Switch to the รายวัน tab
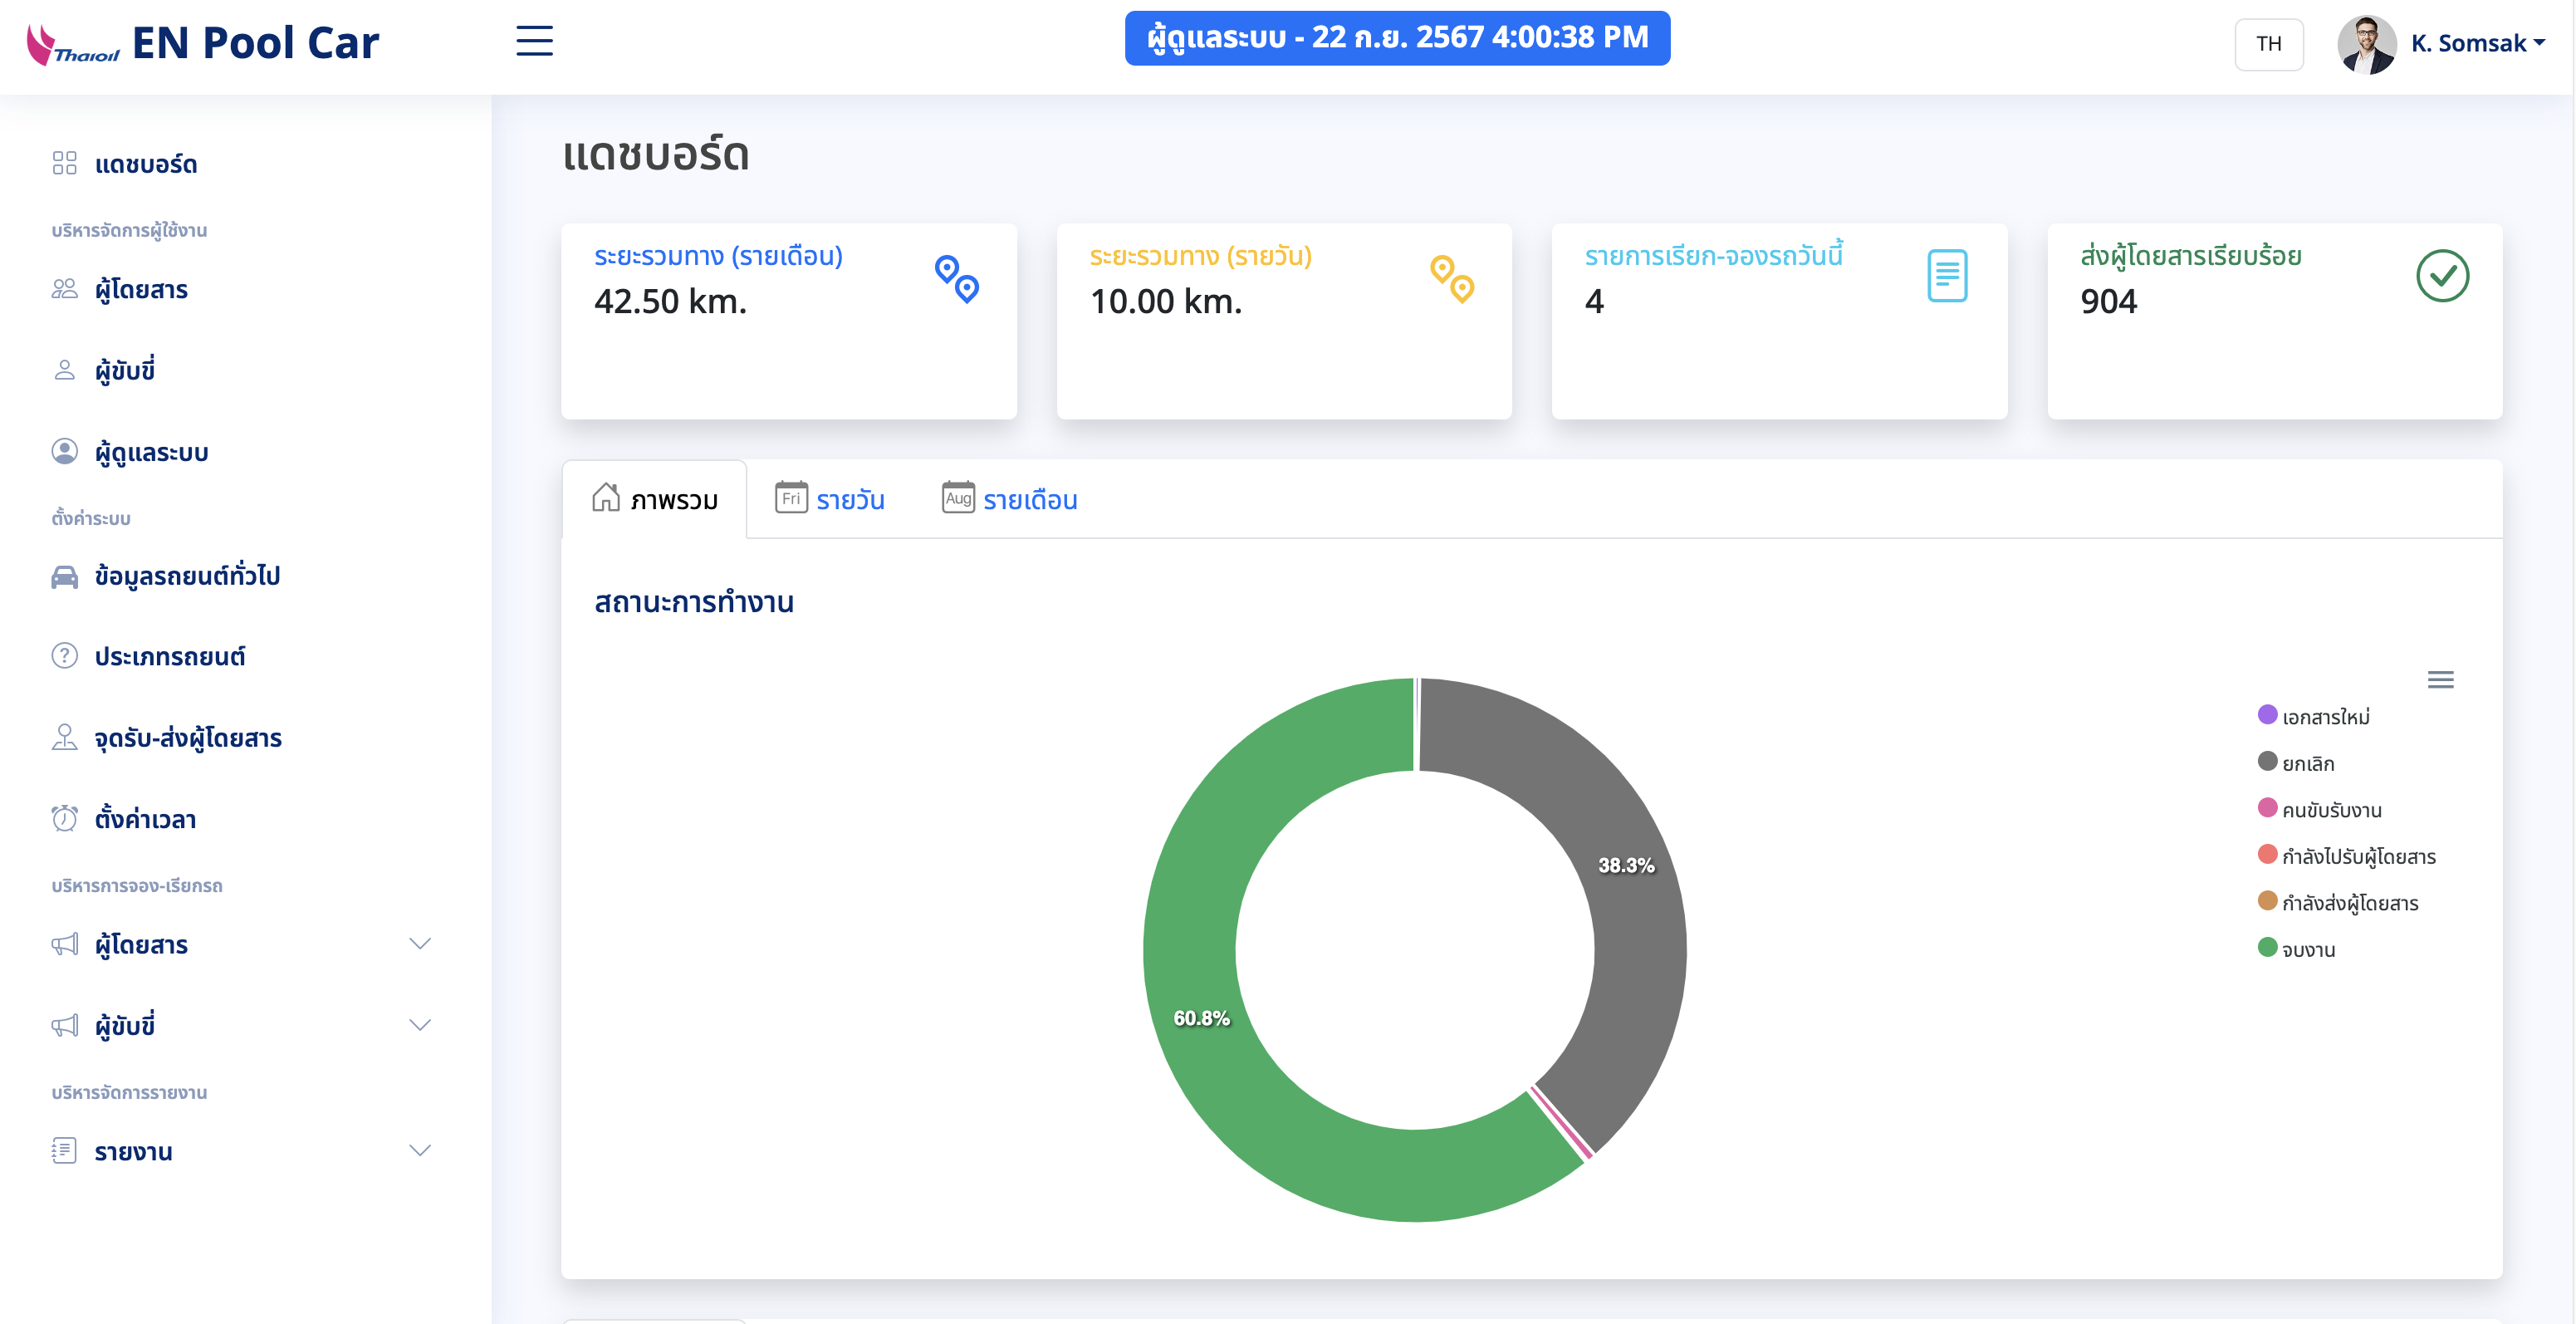The height and width of the screenshot is (1324, 2576). (831, 499)
